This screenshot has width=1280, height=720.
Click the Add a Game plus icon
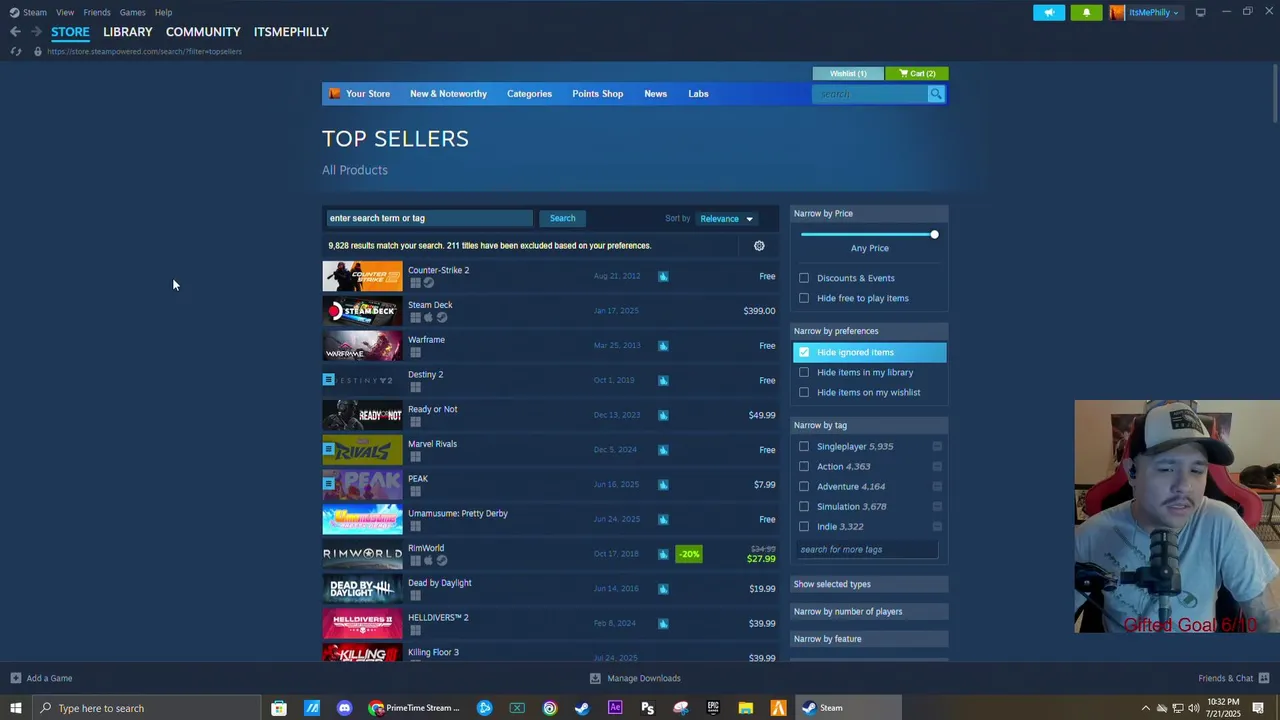pyautogui.click(x=15, y=678)
